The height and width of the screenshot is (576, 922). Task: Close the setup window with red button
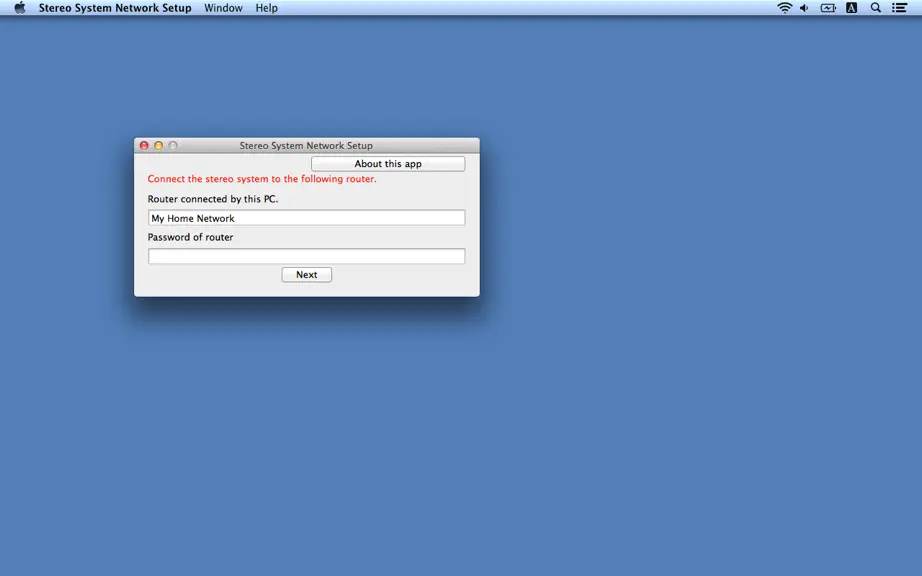coord(144,145)
